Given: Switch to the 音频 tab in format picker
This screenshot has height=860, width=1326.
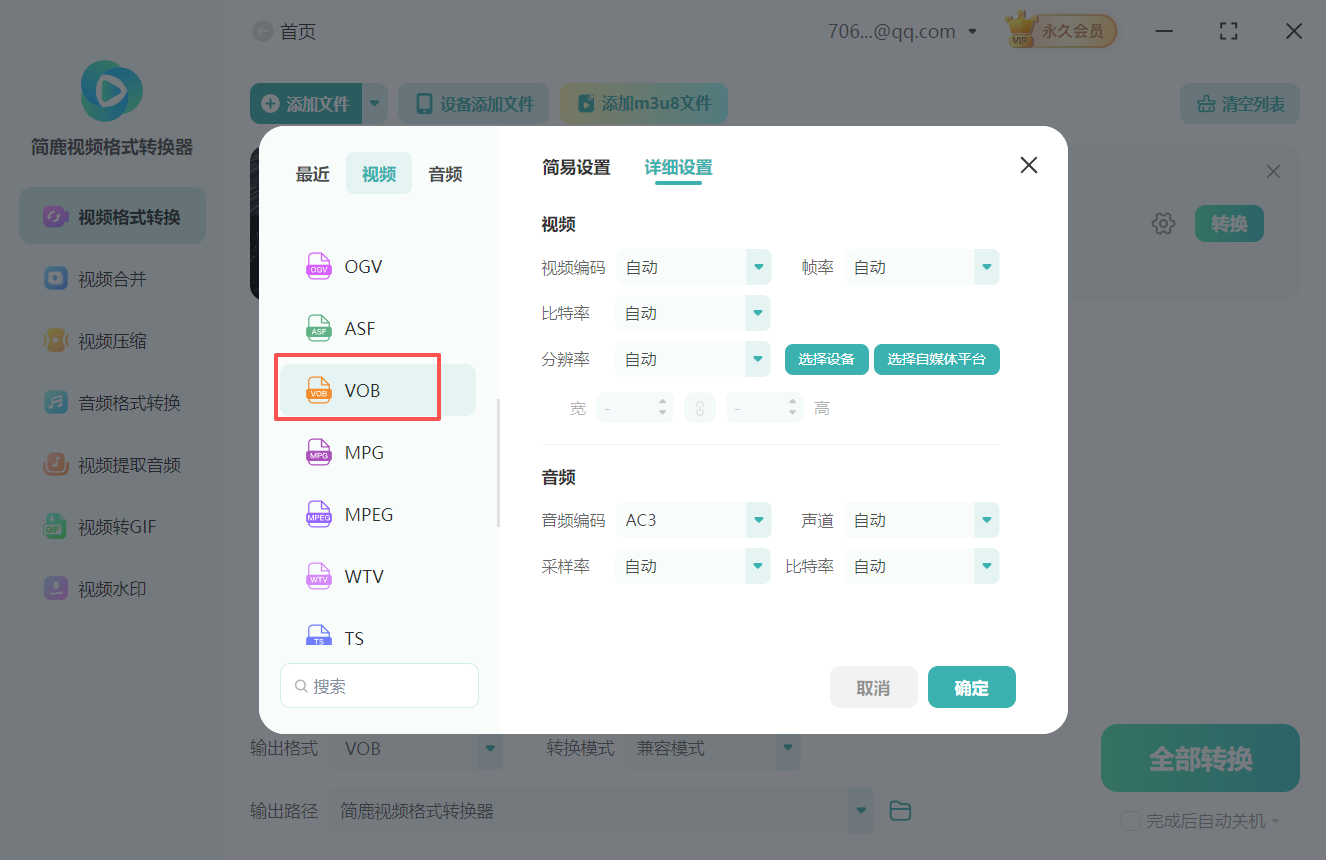Looking at the screenshot, I should click(444, 173).
